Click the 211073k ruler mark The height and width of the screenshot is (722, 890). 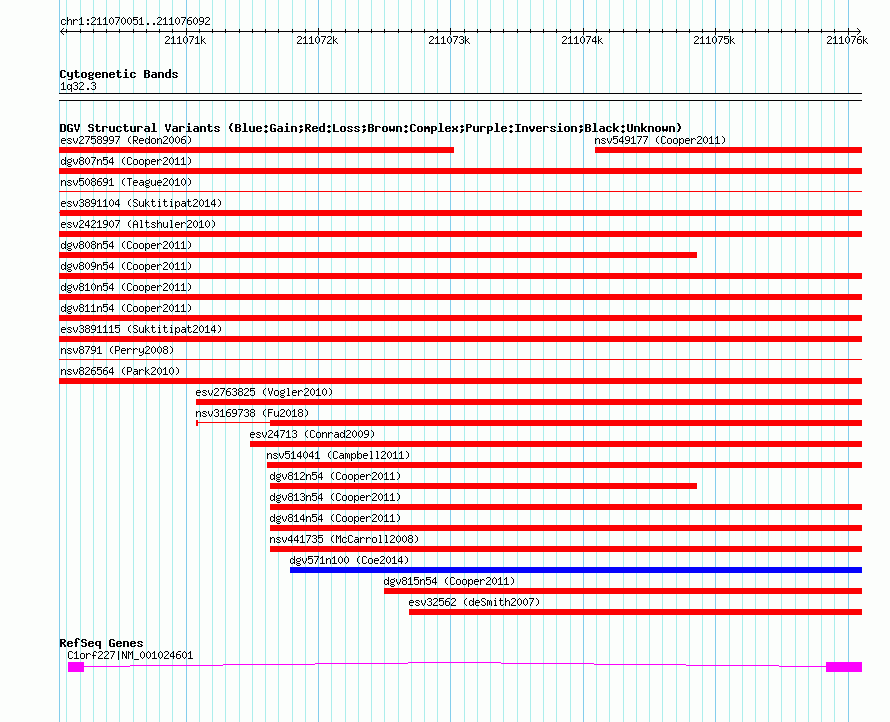point(449,40)
